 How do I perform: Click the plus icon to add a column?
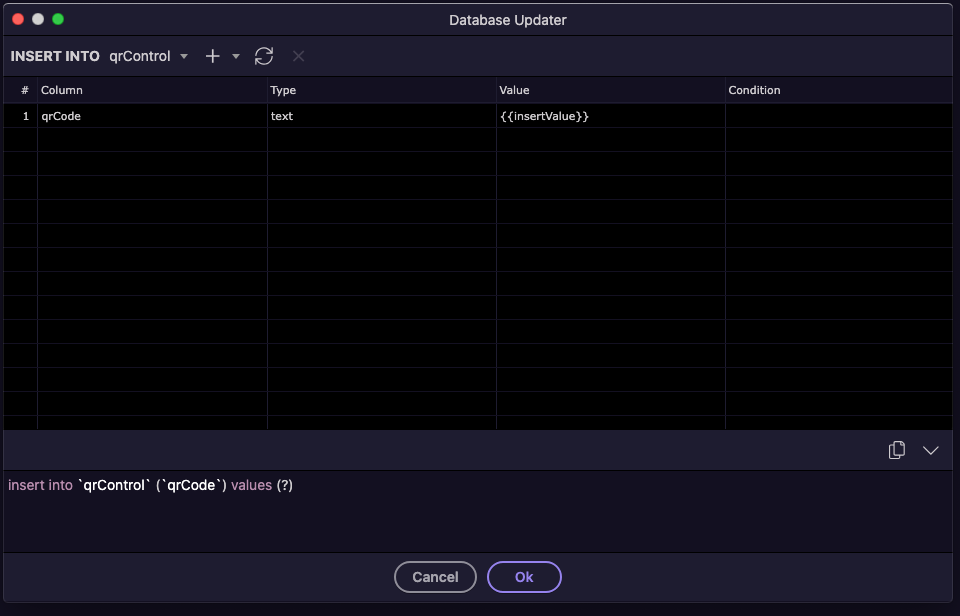coord(212,56)
